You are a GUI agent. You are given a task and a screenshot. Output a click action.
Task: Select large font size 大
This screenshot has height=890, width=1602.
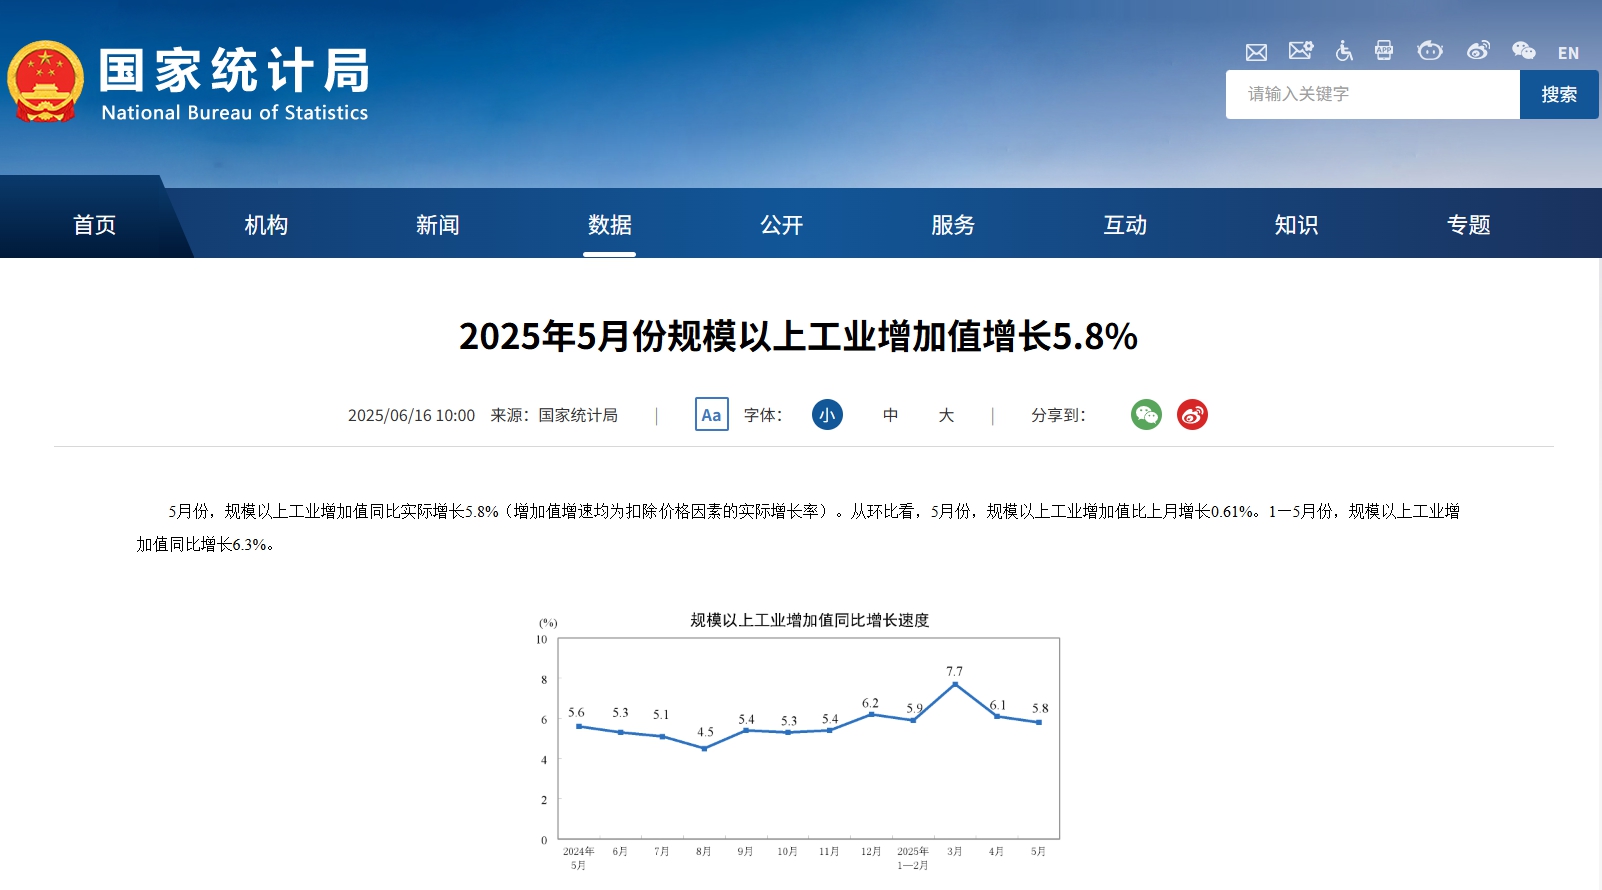946,415
